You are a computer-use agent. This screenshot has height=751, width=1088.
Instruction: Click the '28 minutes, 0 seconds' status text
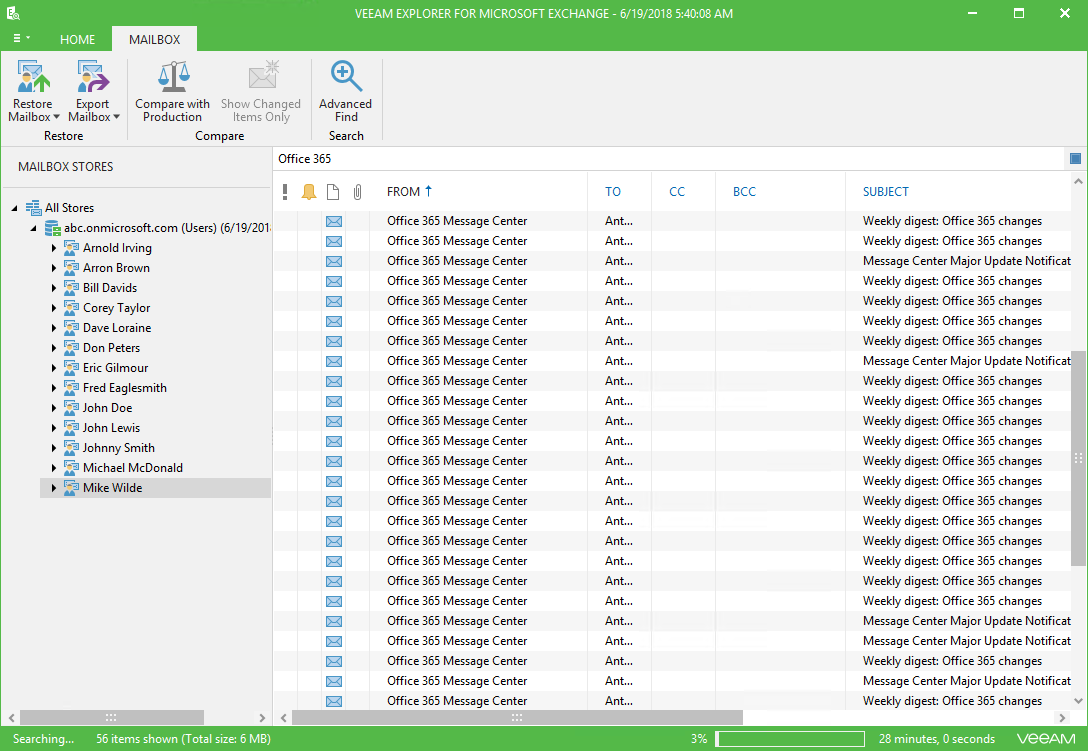[937, 739]
